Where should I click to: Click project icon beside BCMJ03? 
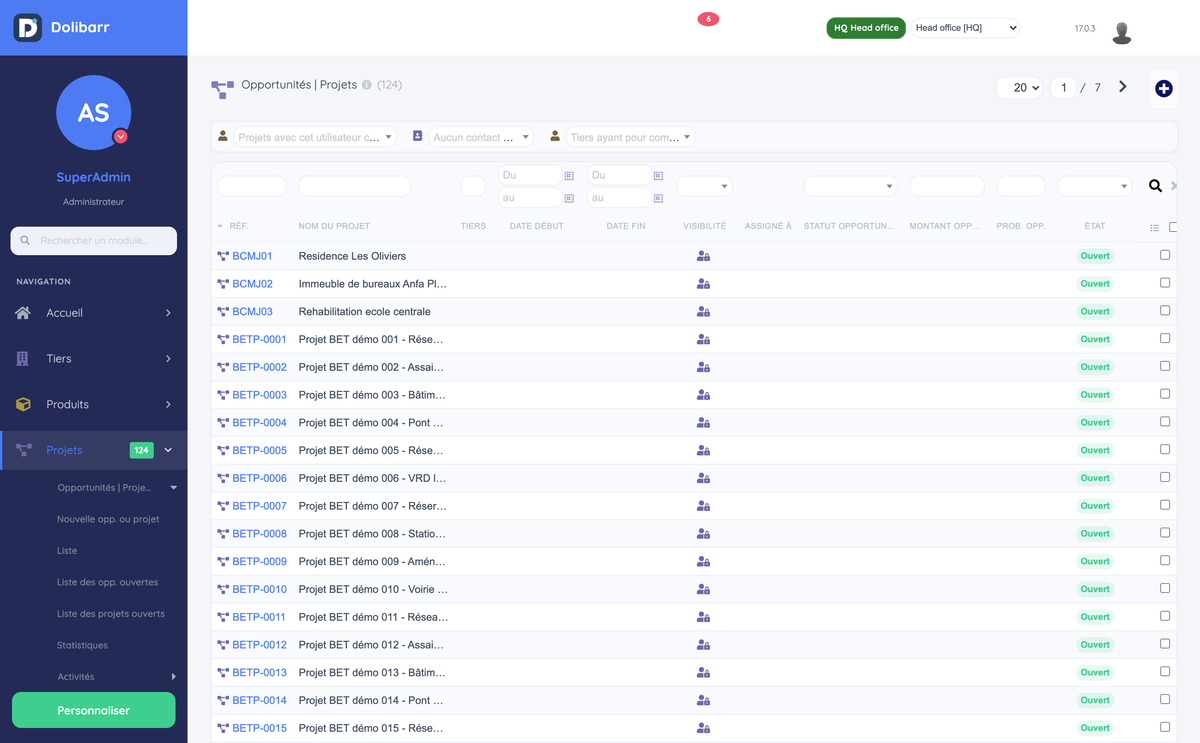pyautogui.click(x=223, y=312)
